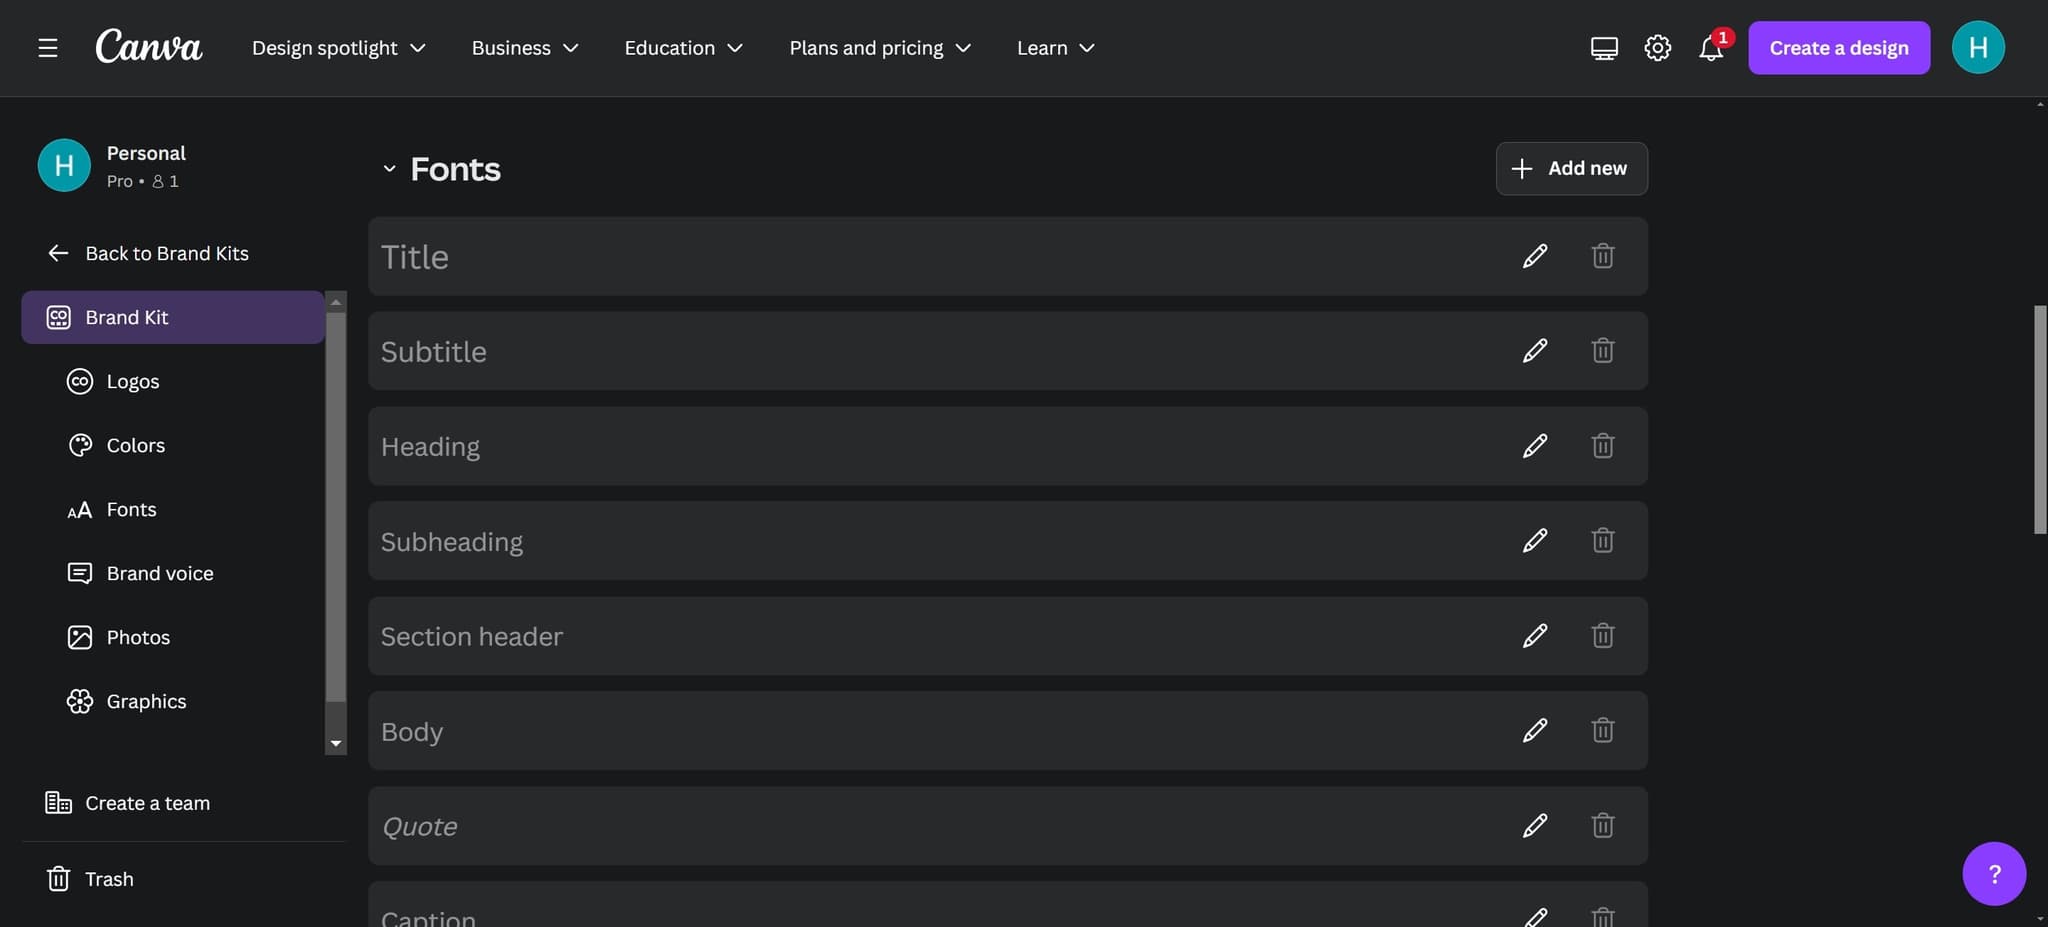Open the settings gear

pyautogui.click(x=1656, y=47)
